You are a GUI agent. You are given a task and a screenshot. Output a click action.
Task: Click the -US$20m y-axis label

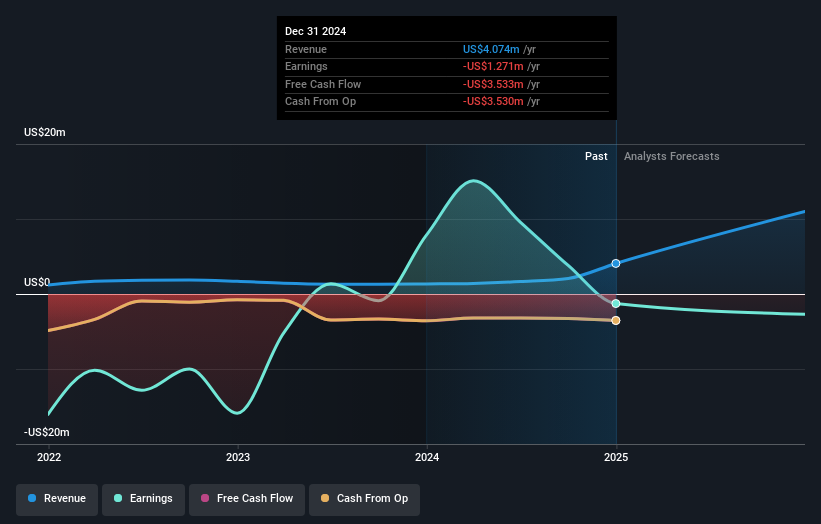47,432
